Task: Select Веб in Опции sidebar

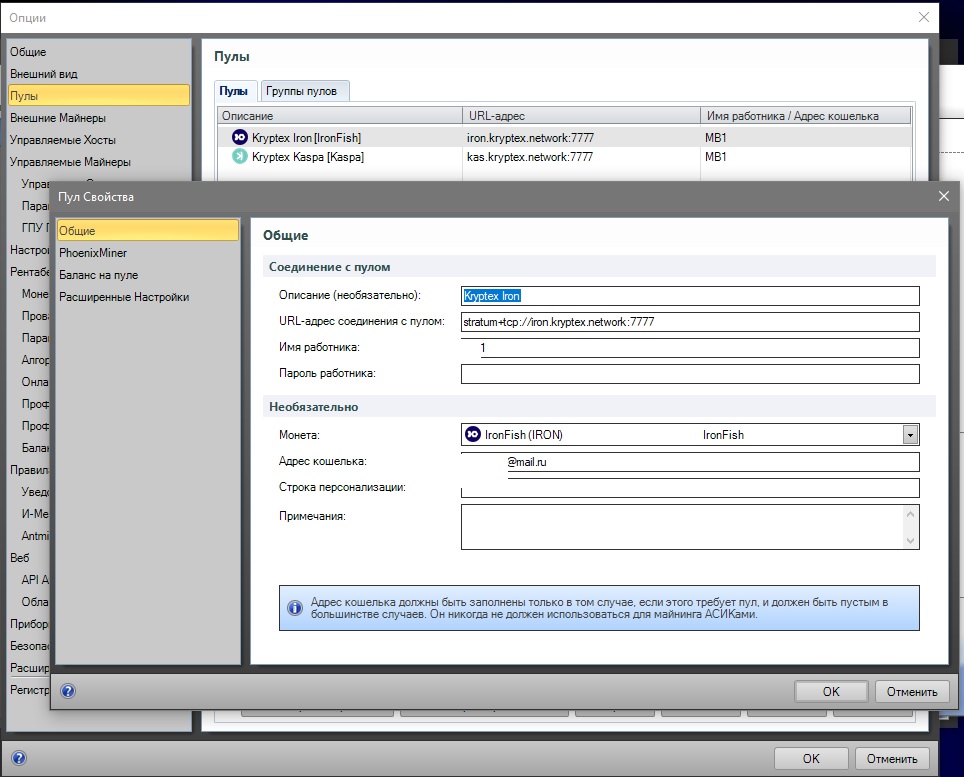Action: point(20,558)
